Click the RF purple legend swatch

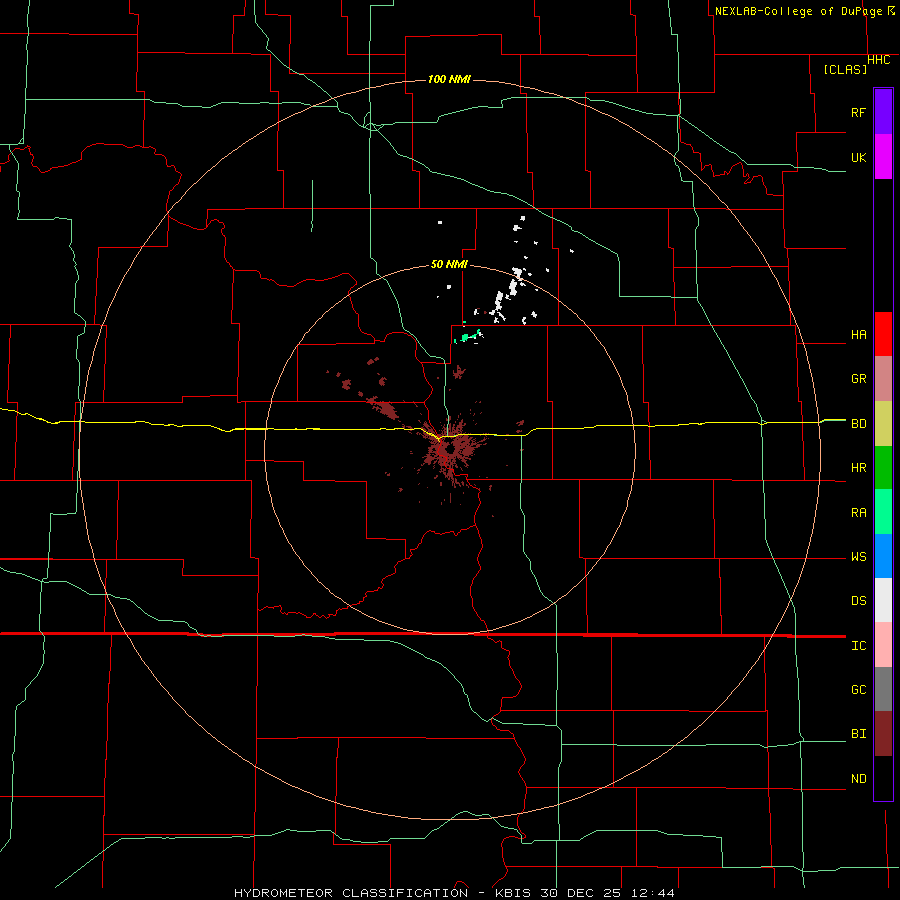[883, 112]
